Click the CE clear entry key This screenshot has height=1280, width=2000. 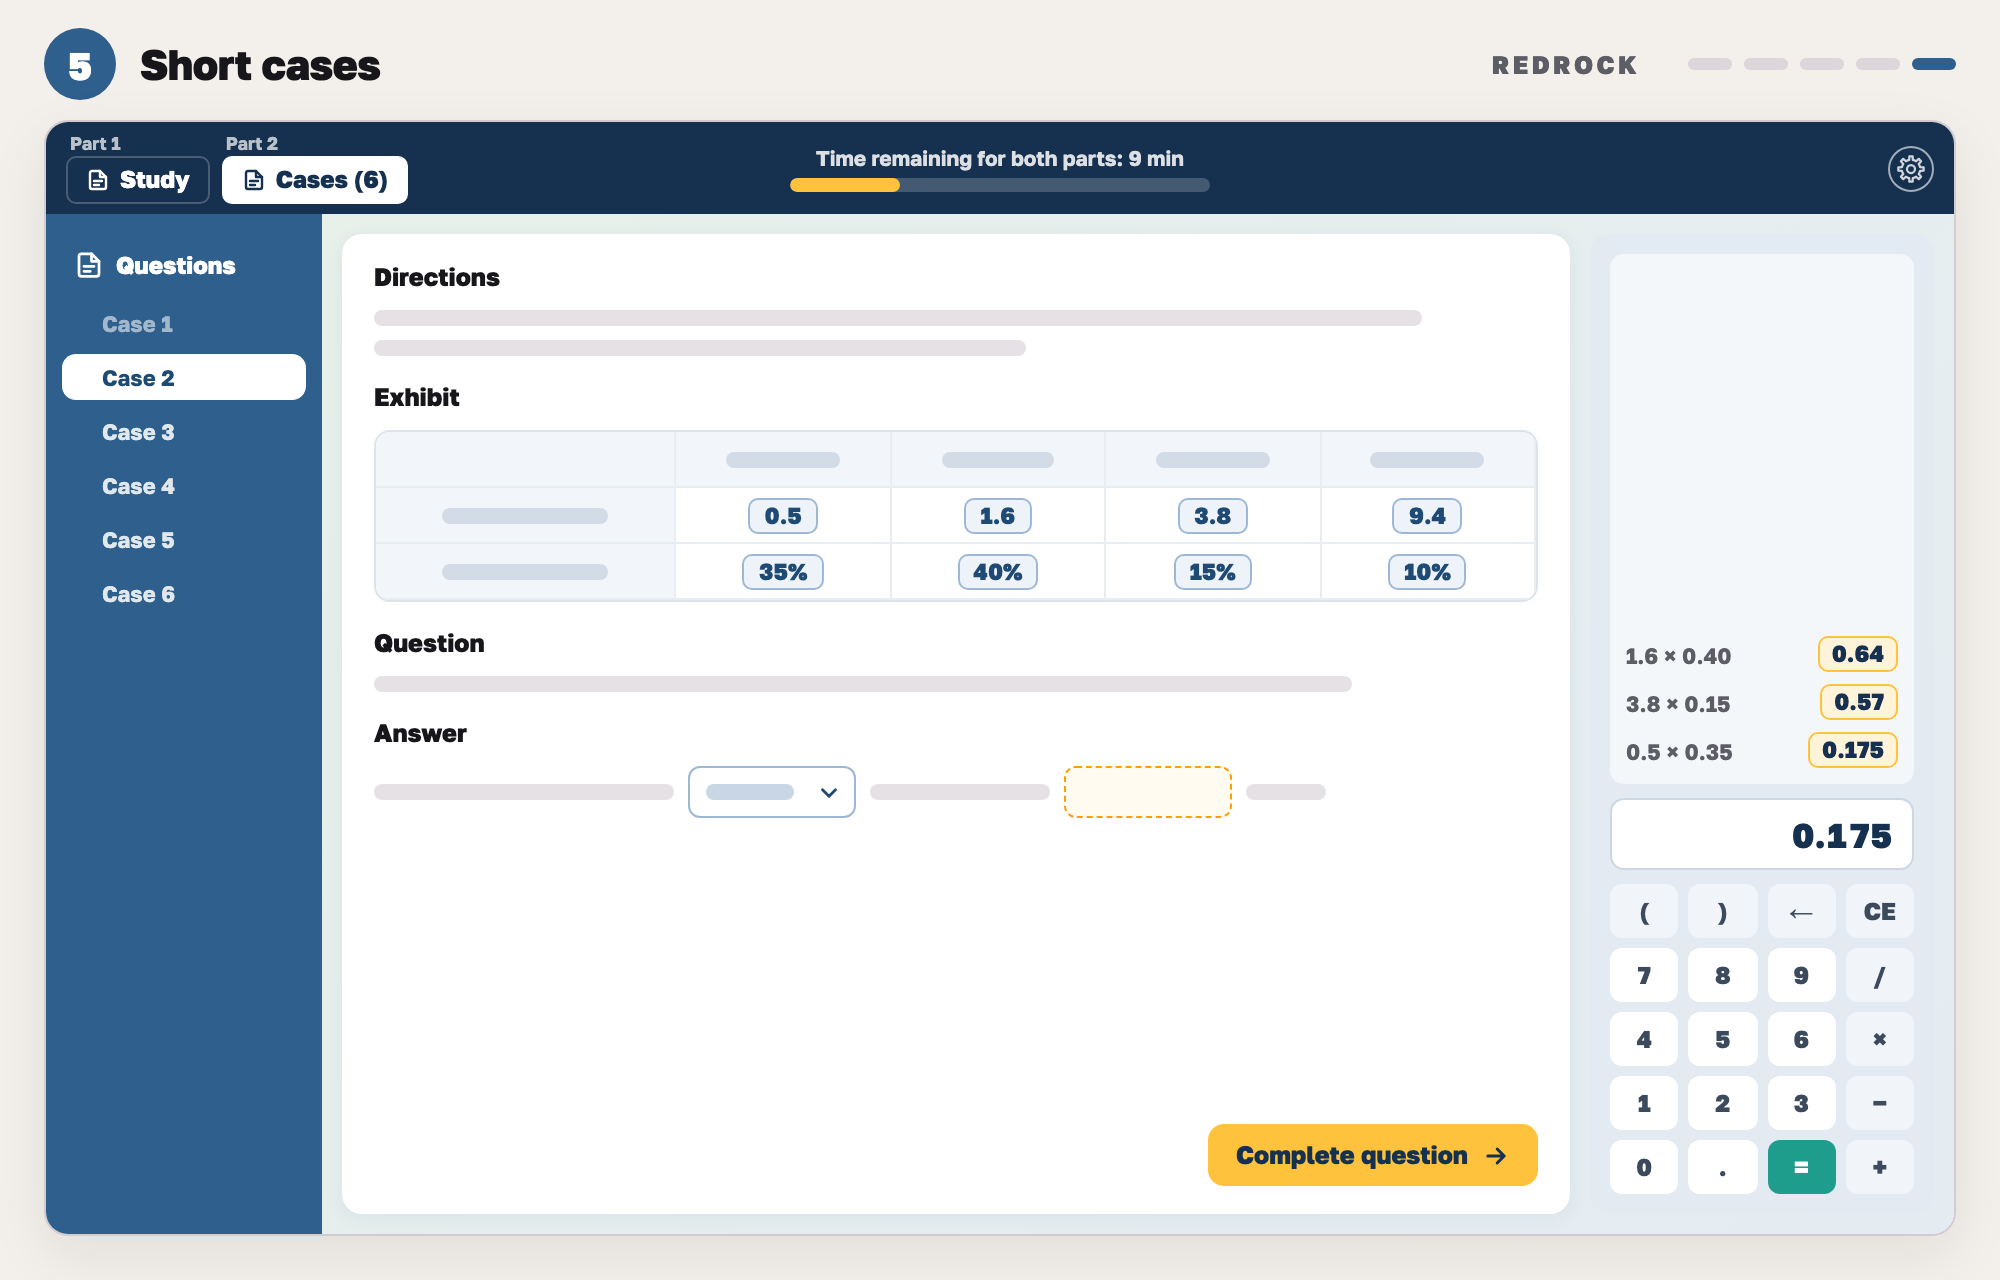click(1879, 911)
